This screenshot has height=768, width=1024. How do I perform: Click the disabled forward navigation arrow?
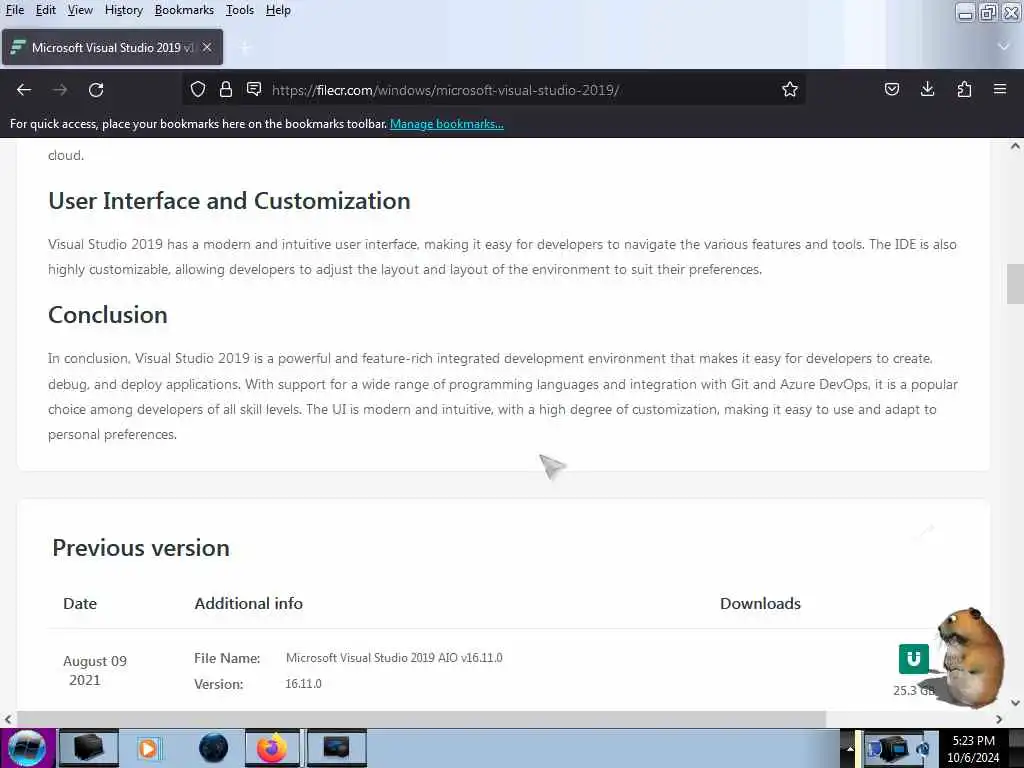coord(60,89)
